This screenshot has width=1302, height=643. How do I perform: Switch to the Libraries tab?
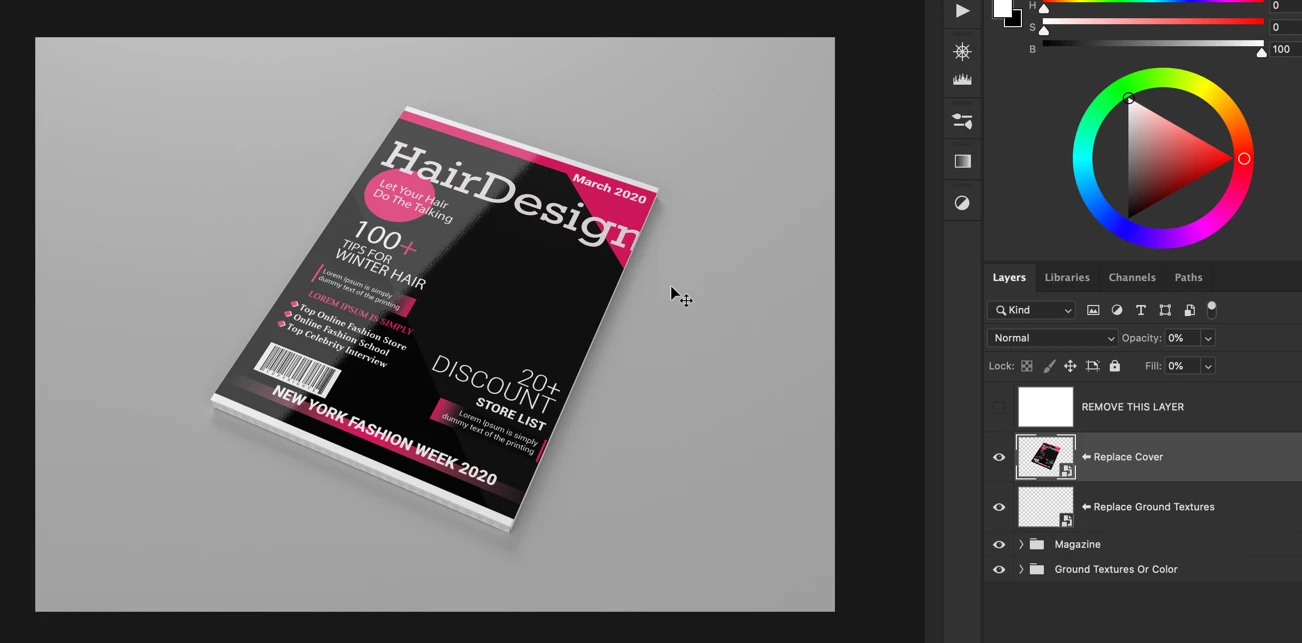pyautogui.click(x=1067, y=277)
